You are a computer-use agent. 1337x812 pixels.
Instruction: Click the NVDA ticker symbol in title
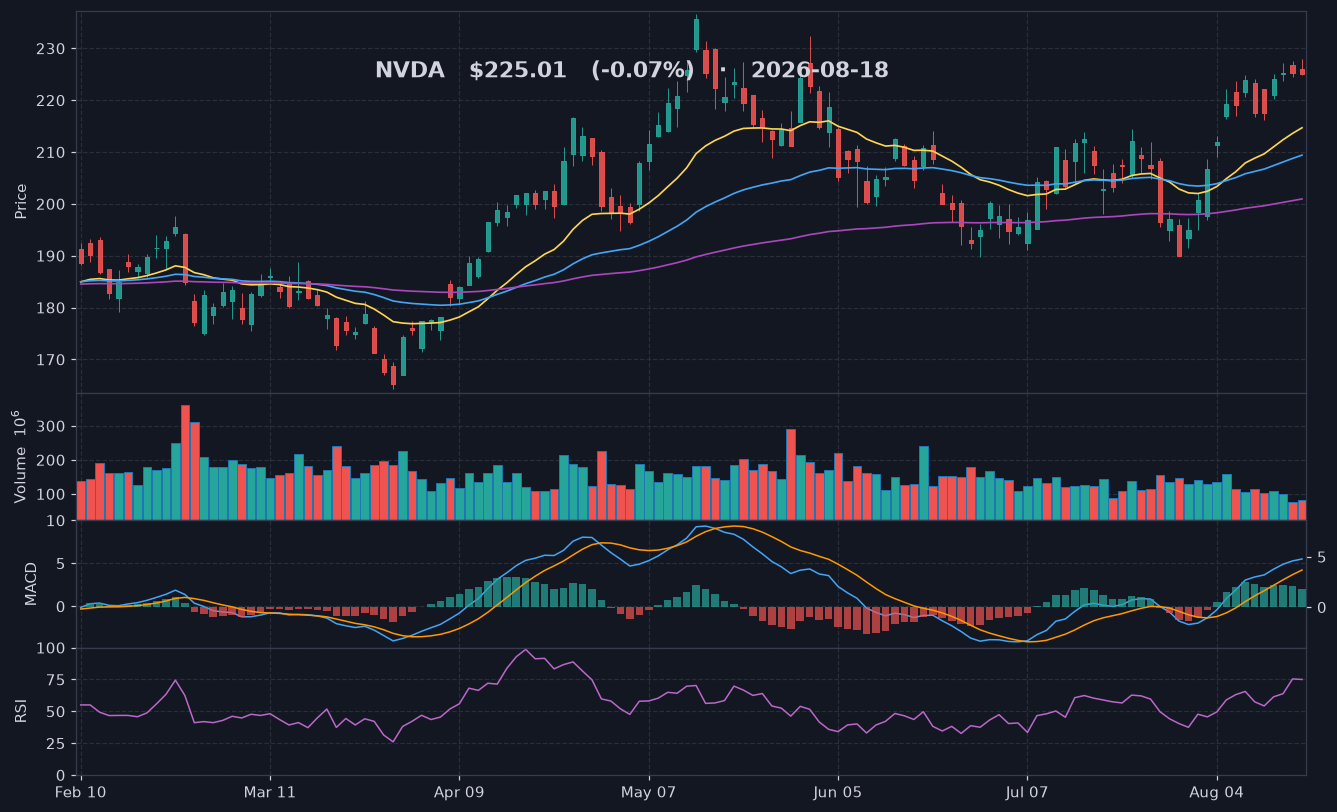click(x=410, y=70)
